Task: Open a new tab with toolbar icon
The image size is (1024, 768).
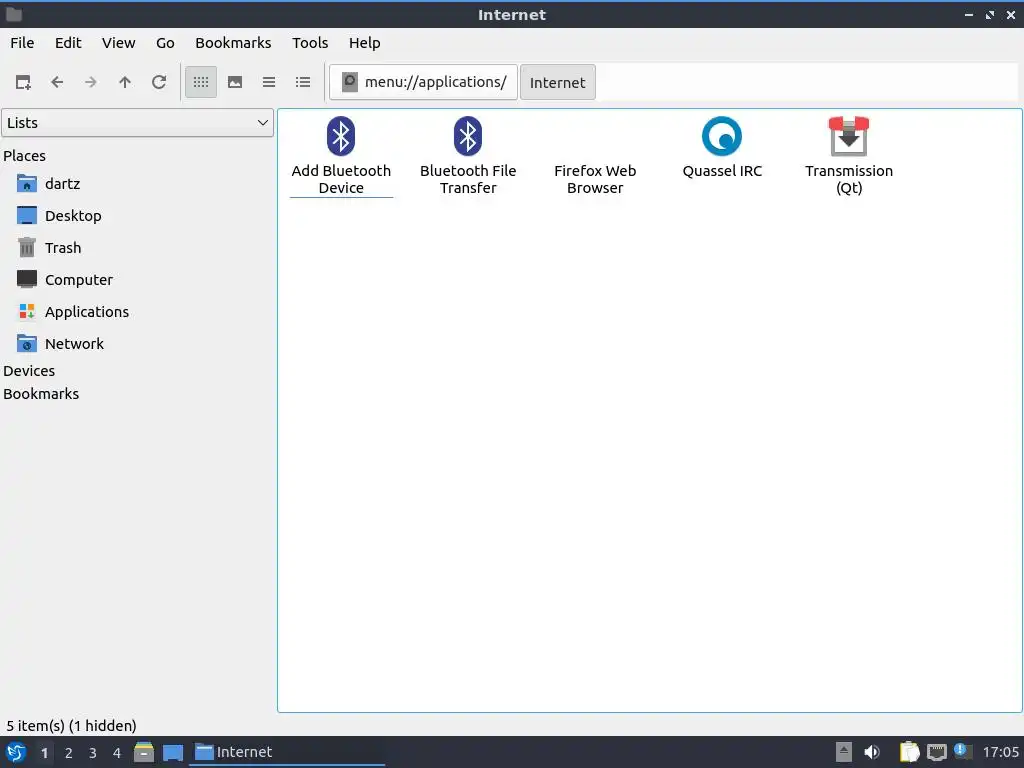Action: tap(23, 82)
